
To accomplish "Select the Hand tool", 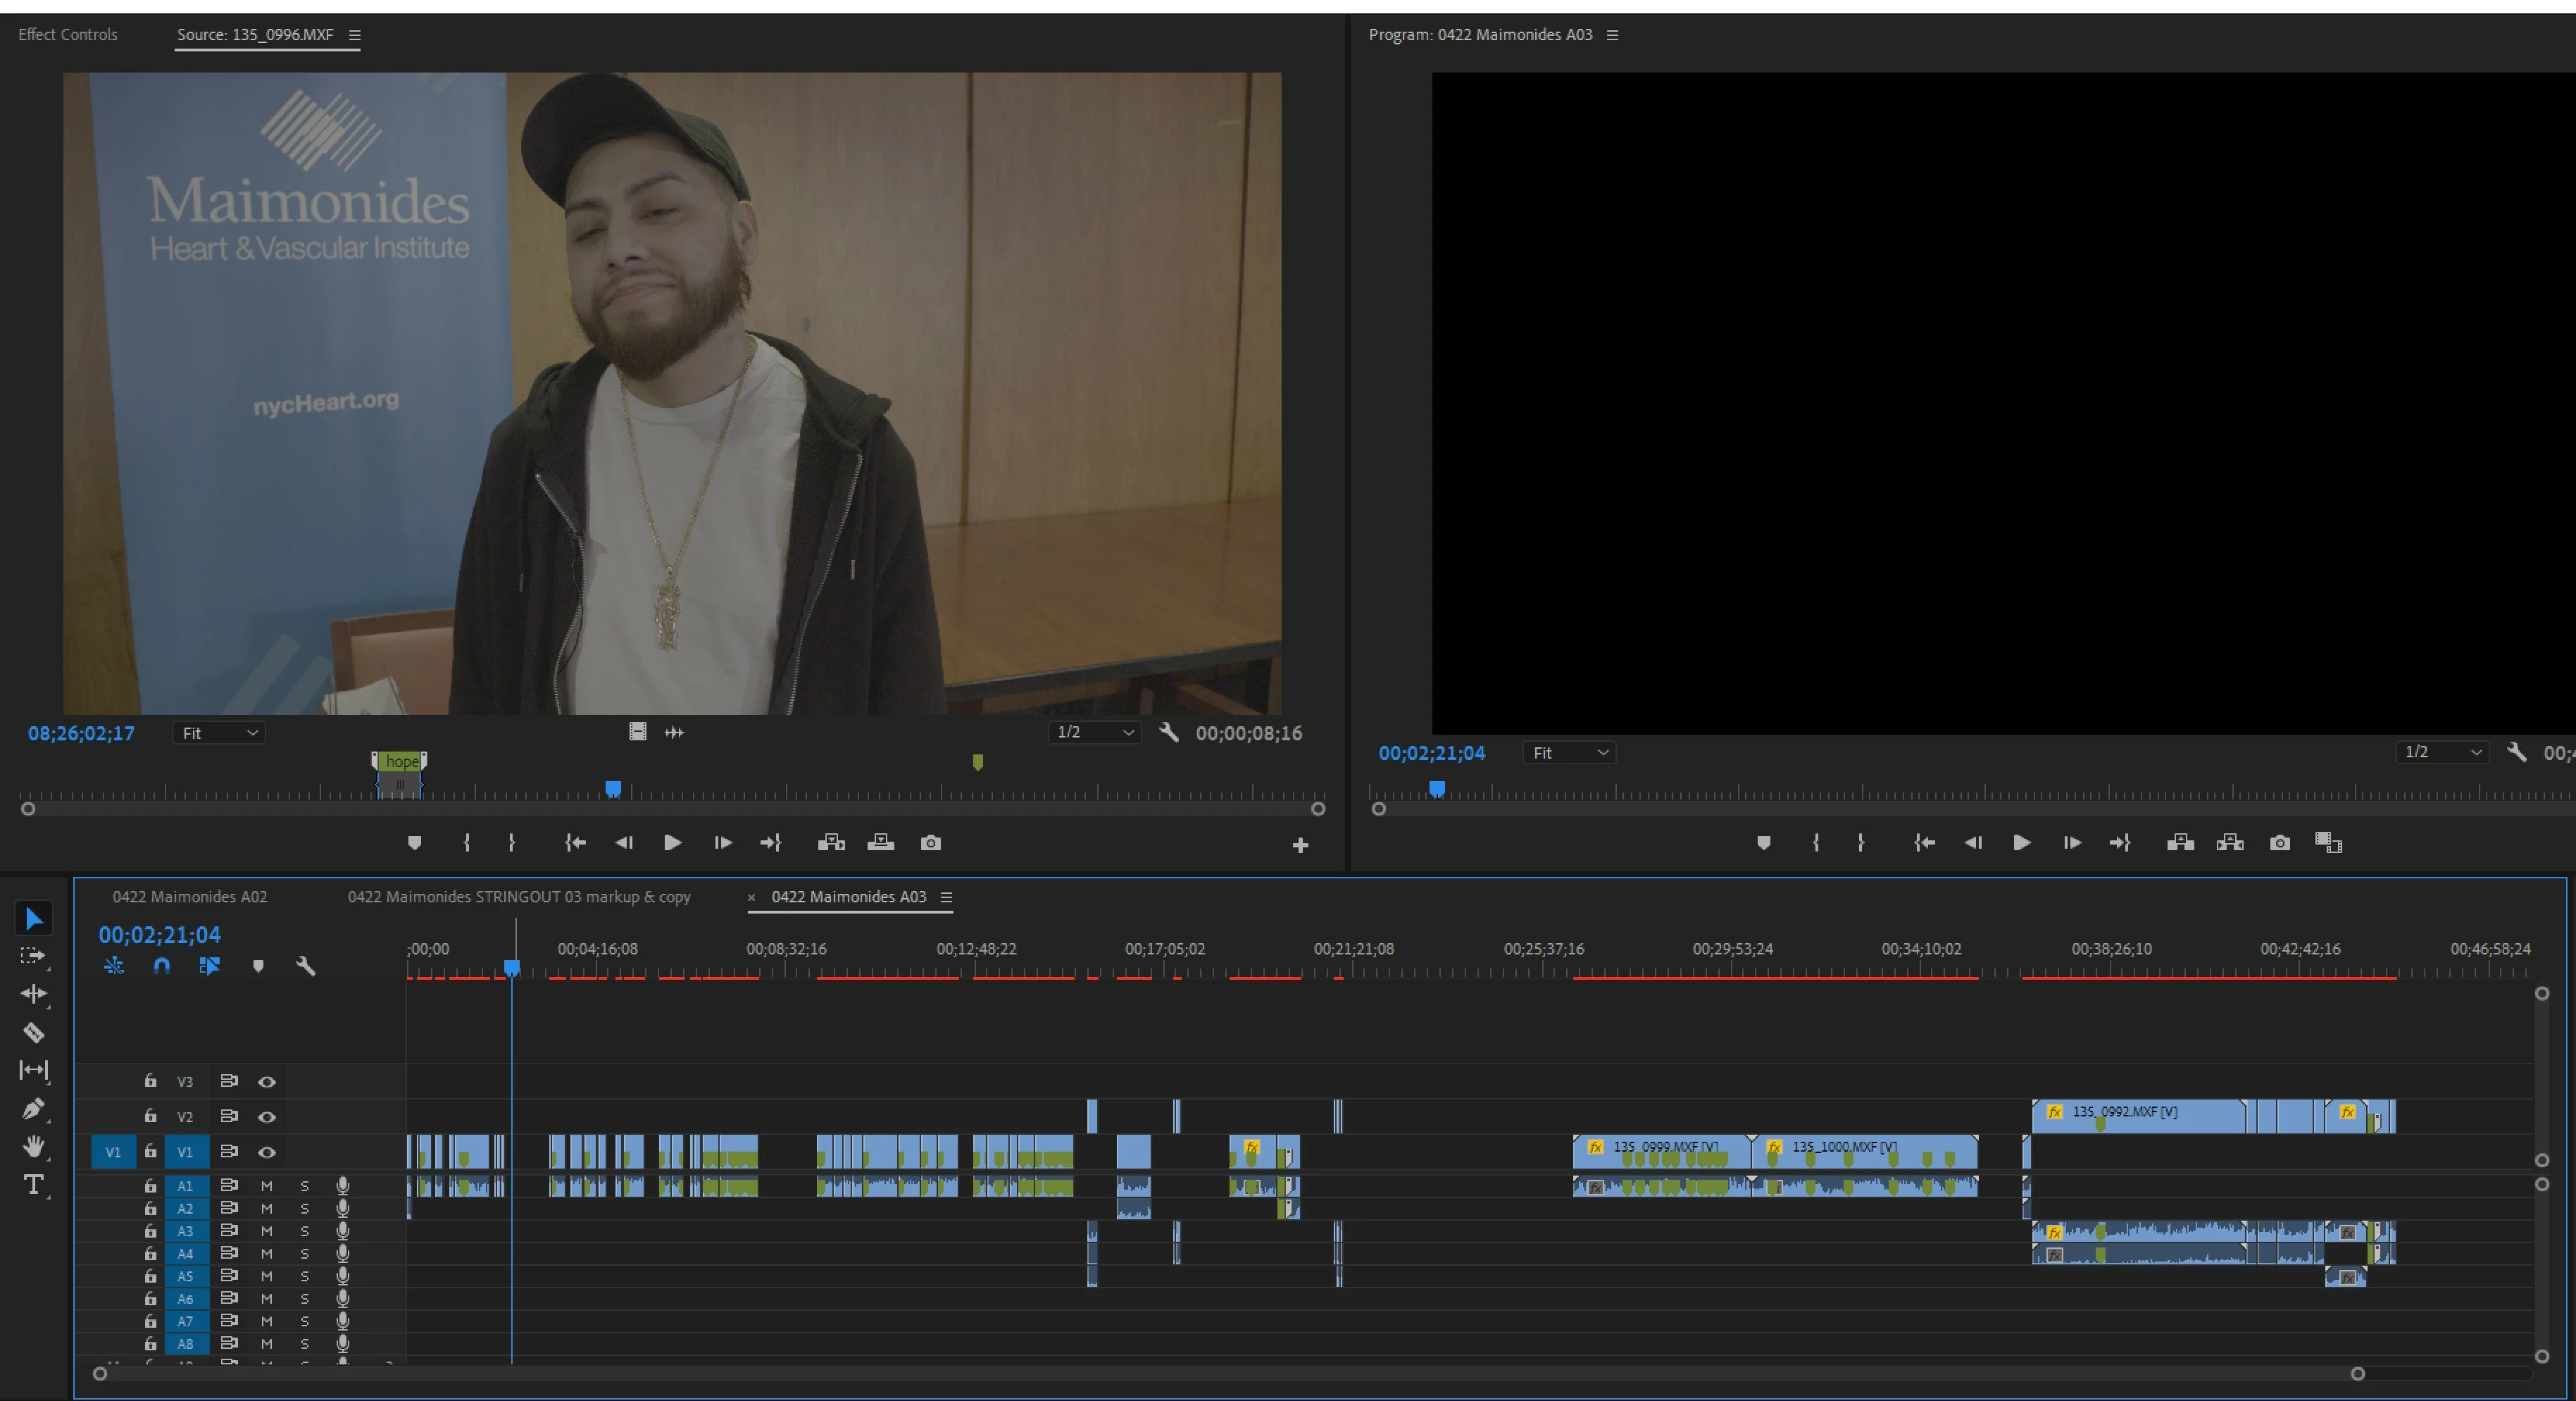I will pyautogui.click(x=33, y=1146).
